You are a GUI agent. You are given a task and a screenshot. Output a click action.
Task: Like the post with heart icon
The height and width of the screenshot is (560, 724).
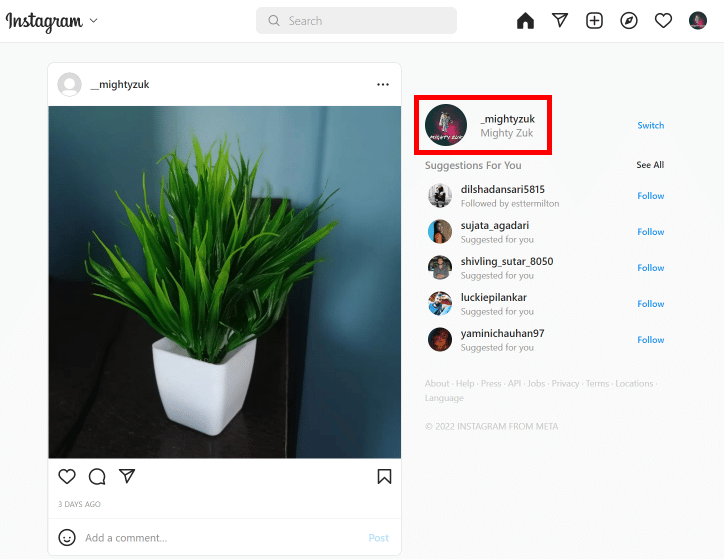[67, 476]
